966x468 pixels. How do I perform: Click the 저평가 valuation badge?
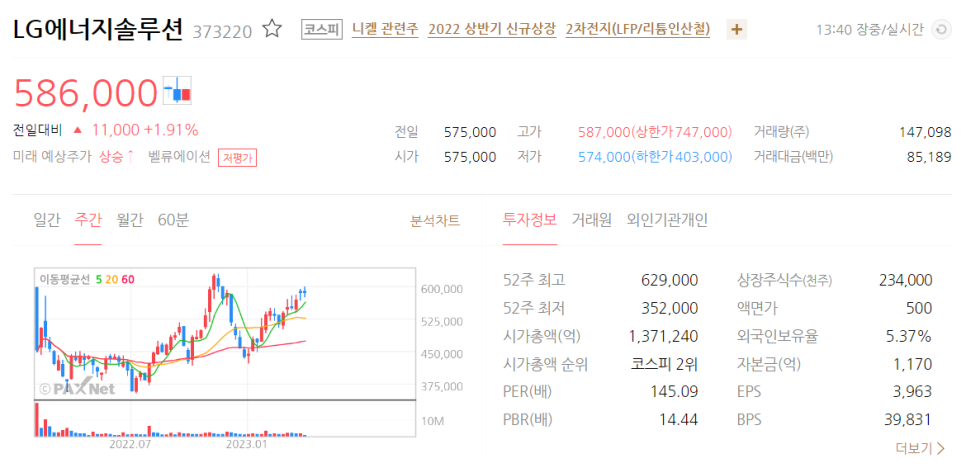pyautogui.click(x=237, y=158)
